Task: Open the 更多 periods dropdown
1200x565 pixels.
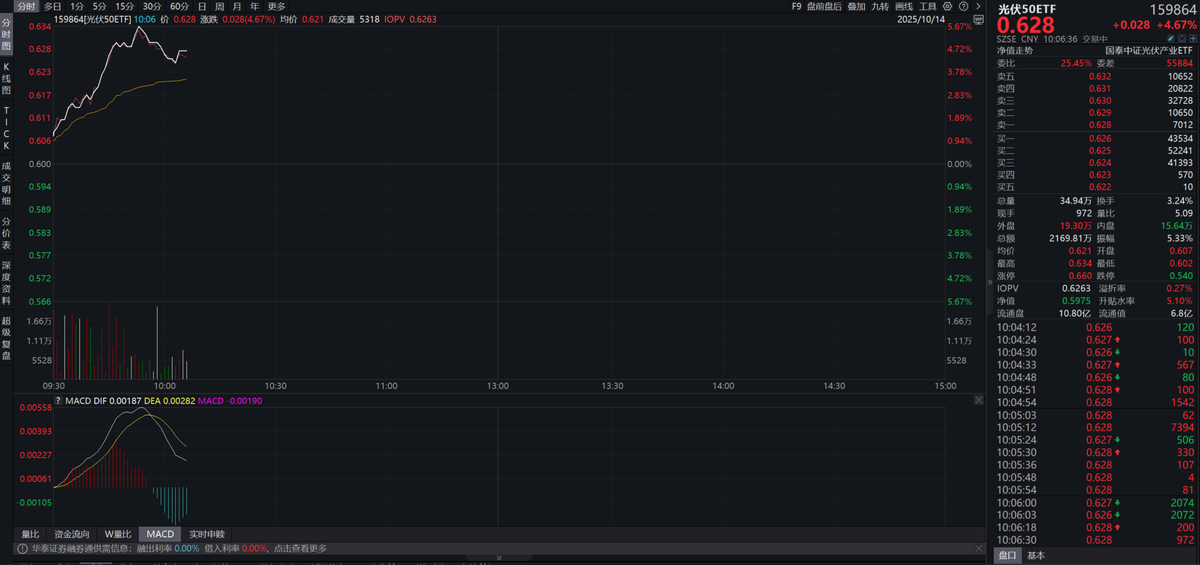Action: (x=276, y=6)
